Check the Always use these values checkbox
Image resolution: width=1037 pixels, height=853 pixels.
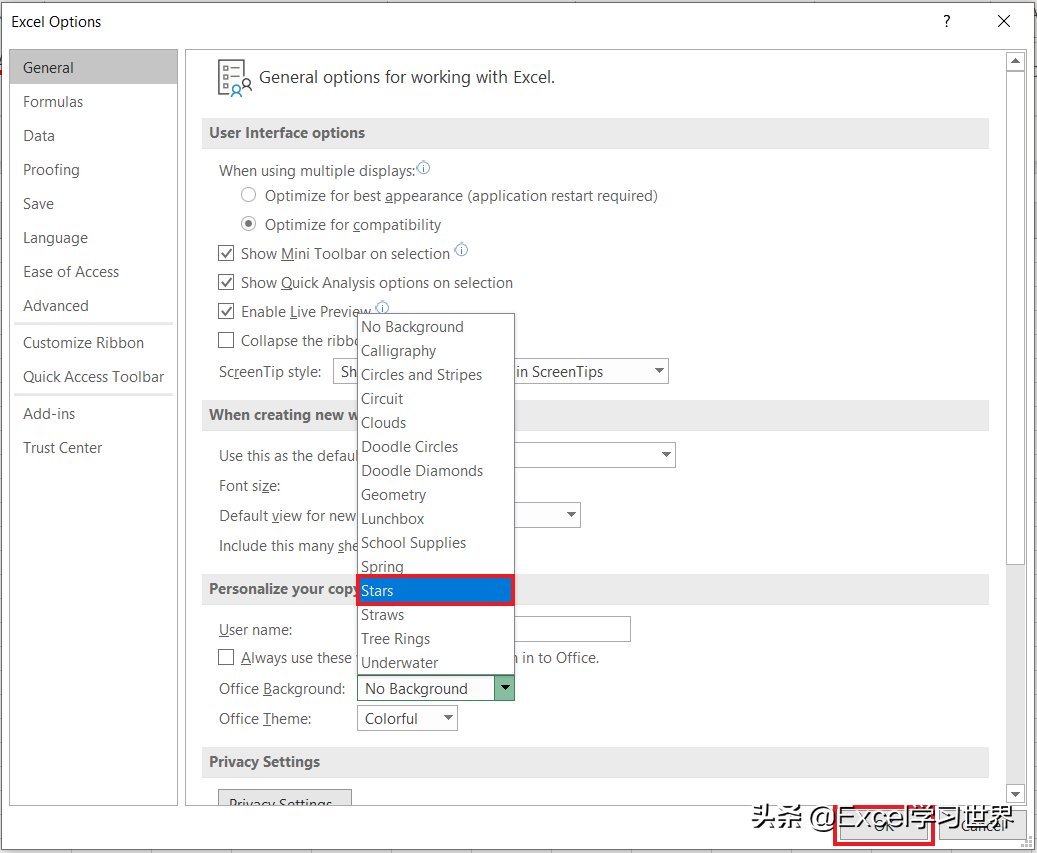[x=226, y=657]
